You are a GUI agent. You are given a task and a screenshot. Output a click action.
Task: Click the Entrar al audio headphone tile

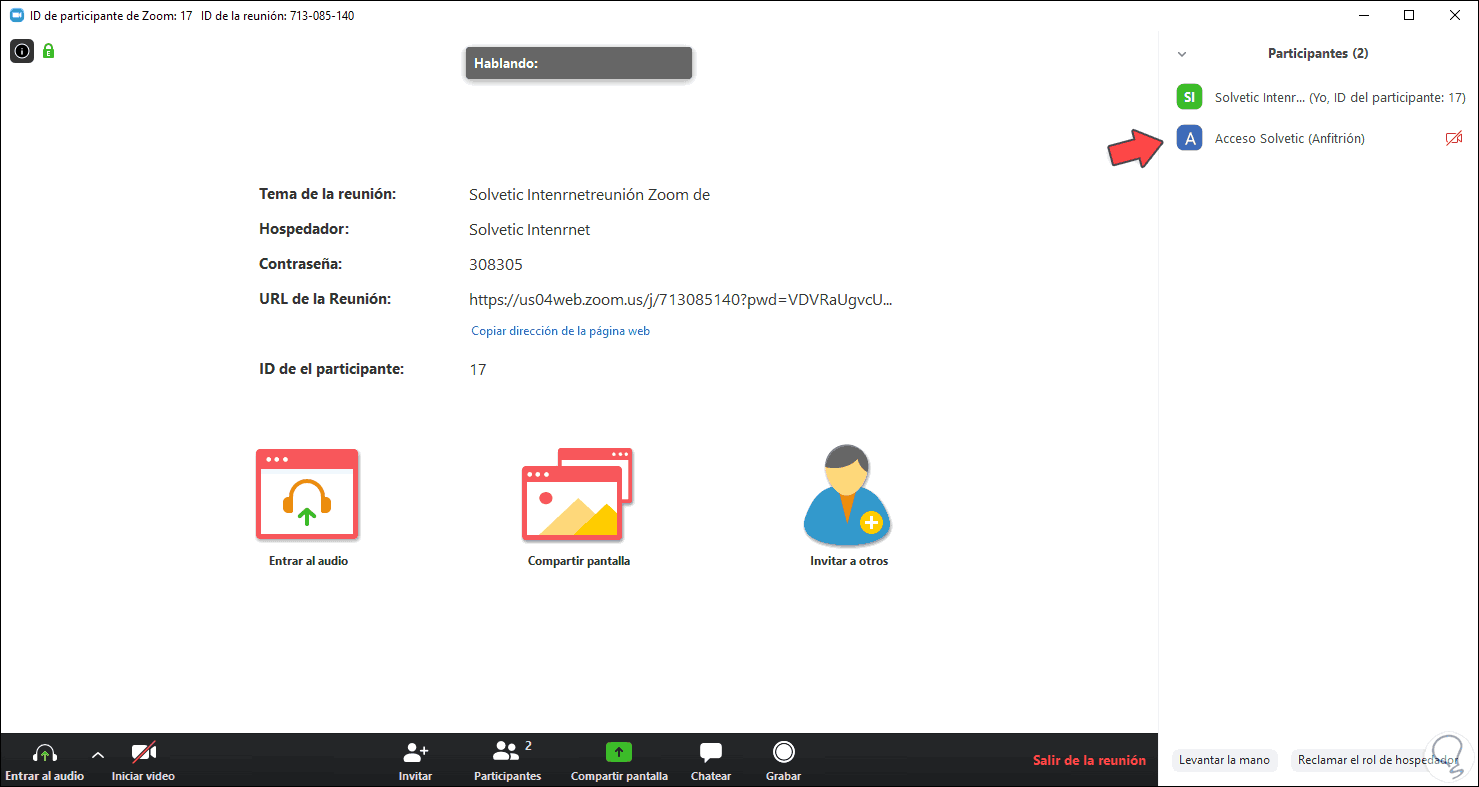[x=307, y=495]
